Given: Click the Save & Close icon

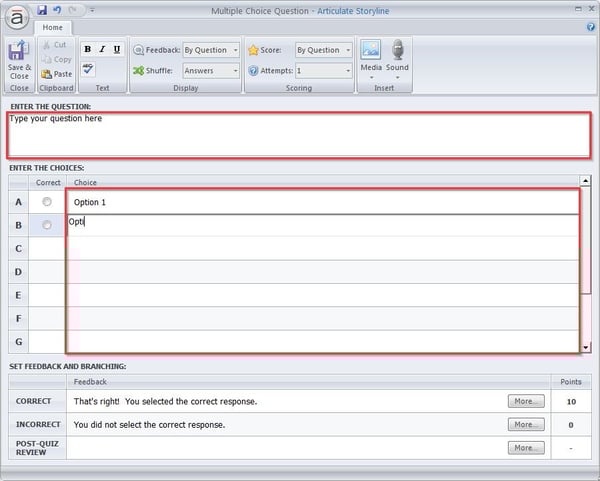Looking at the screenshot, I should point(18,50).
